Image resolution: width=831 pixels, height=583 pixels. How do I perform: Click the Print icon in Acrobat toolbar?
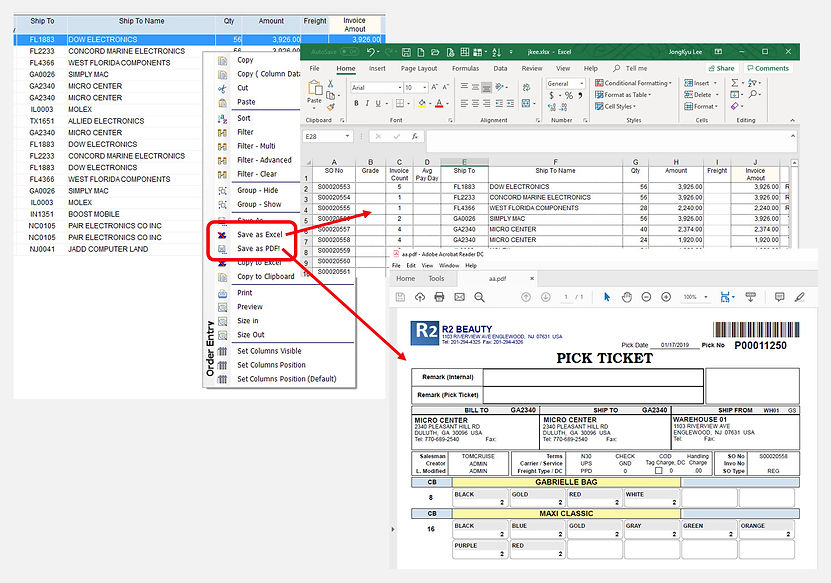439,297
